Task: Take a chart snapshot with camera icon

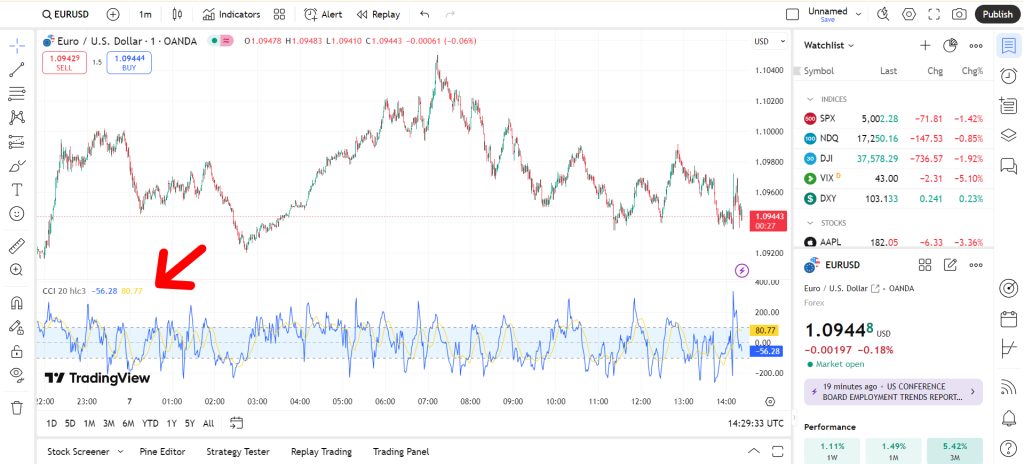Action: [959, 14]
